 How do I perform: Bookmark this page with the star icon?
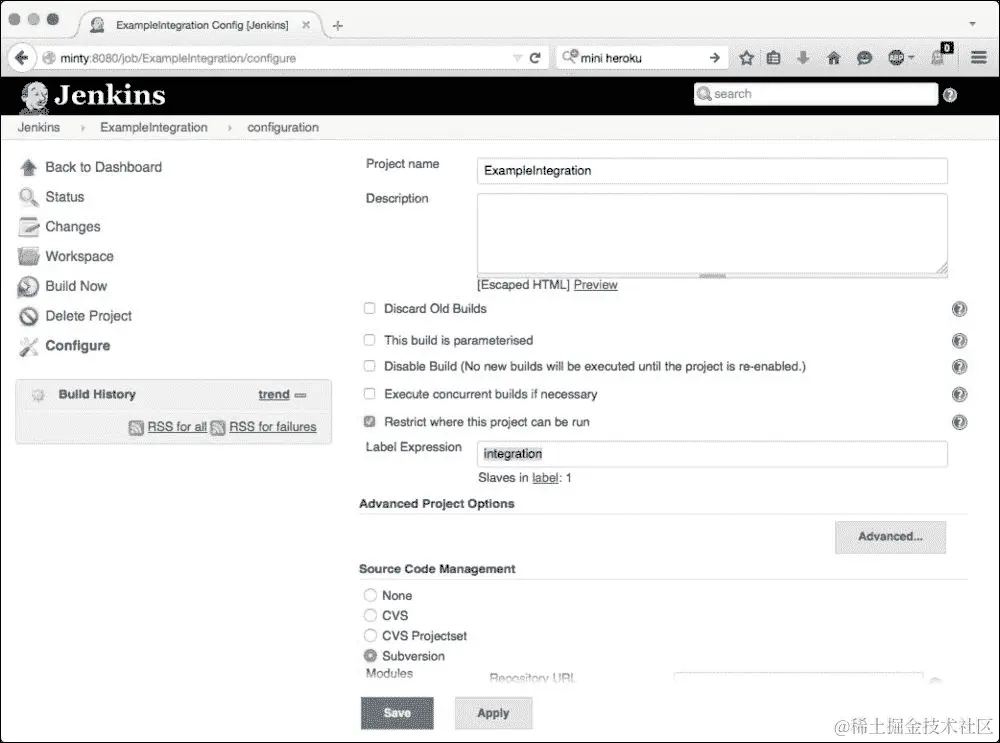(x=746, y=58)
